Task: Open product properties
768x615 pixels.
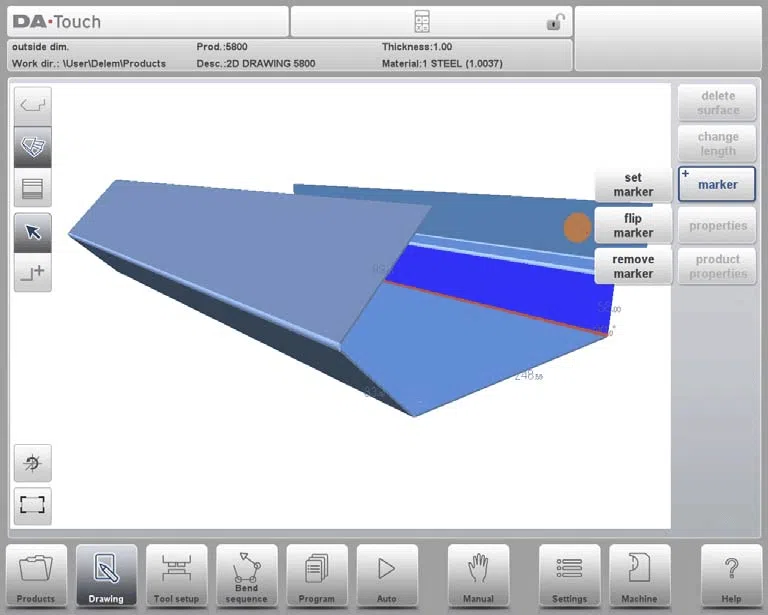Action: [x=718, y=266]
